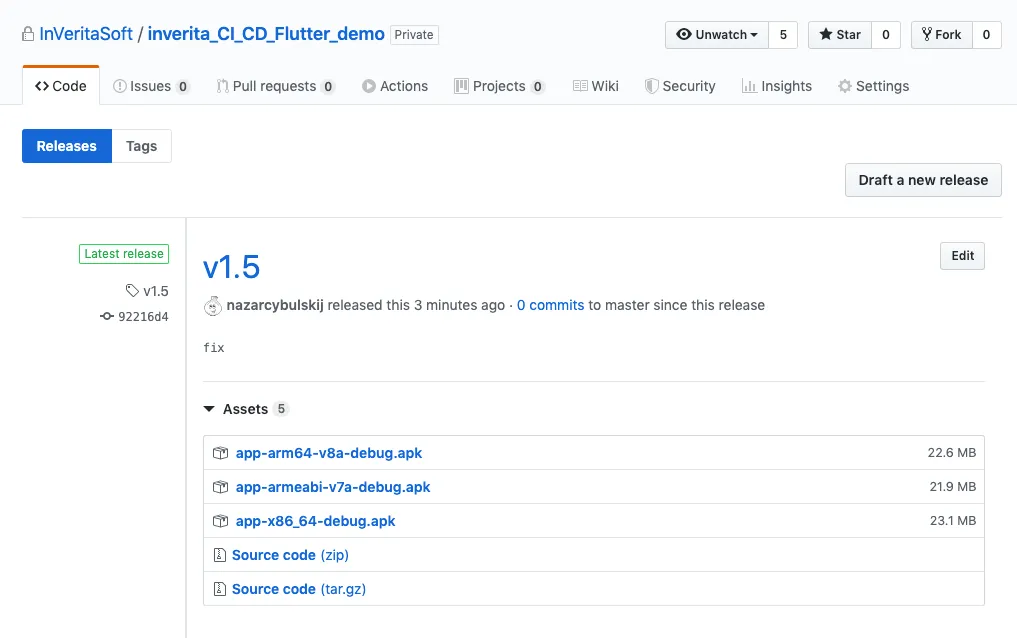This screenshot has height=638, width=1017.
Task: Click the Insights graph icon
Action: [x=749, y=86]
